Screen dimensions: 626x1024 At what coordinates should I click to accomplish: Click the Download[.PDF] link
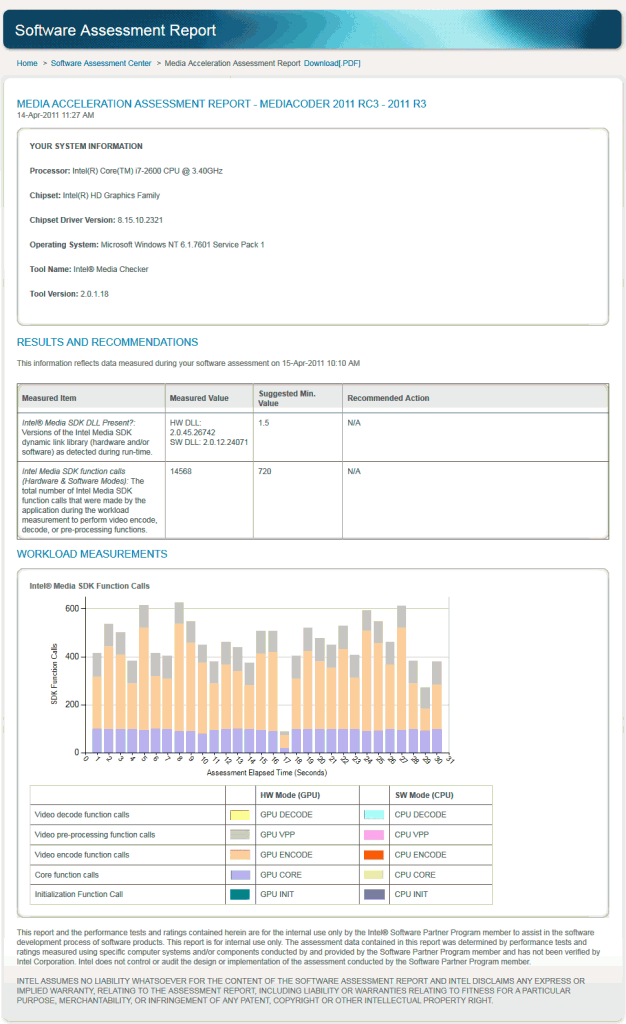[332, 63]
